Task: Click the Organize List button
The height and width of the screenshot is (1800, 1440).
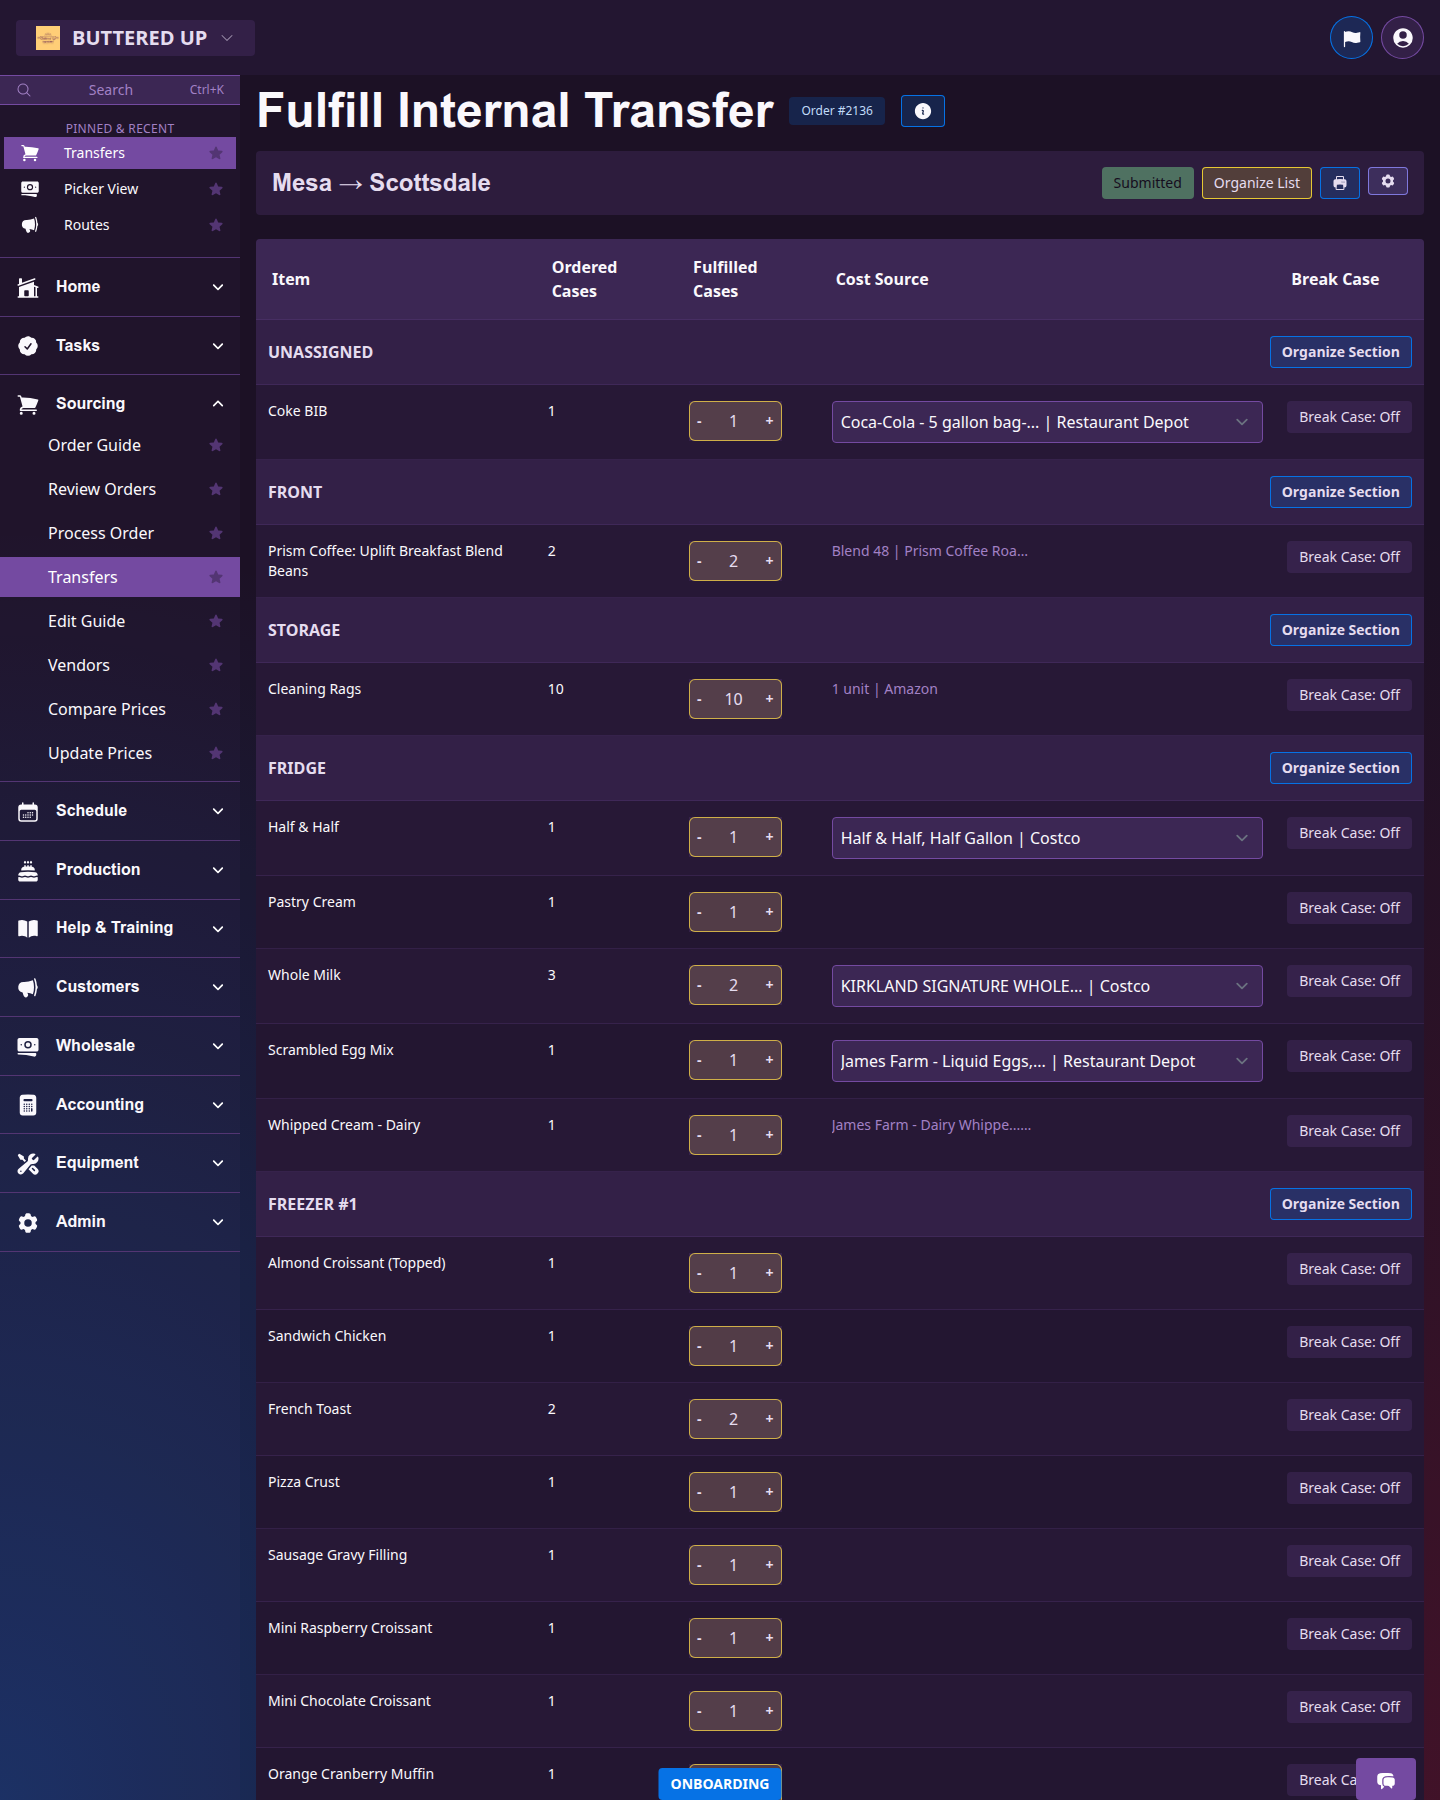Action: click(x=1256, y=183)
